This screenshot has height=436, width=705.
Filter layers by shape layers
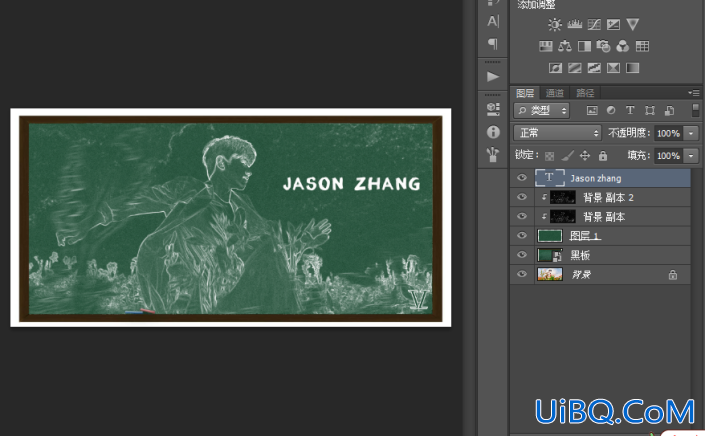[x=650, y=111]
